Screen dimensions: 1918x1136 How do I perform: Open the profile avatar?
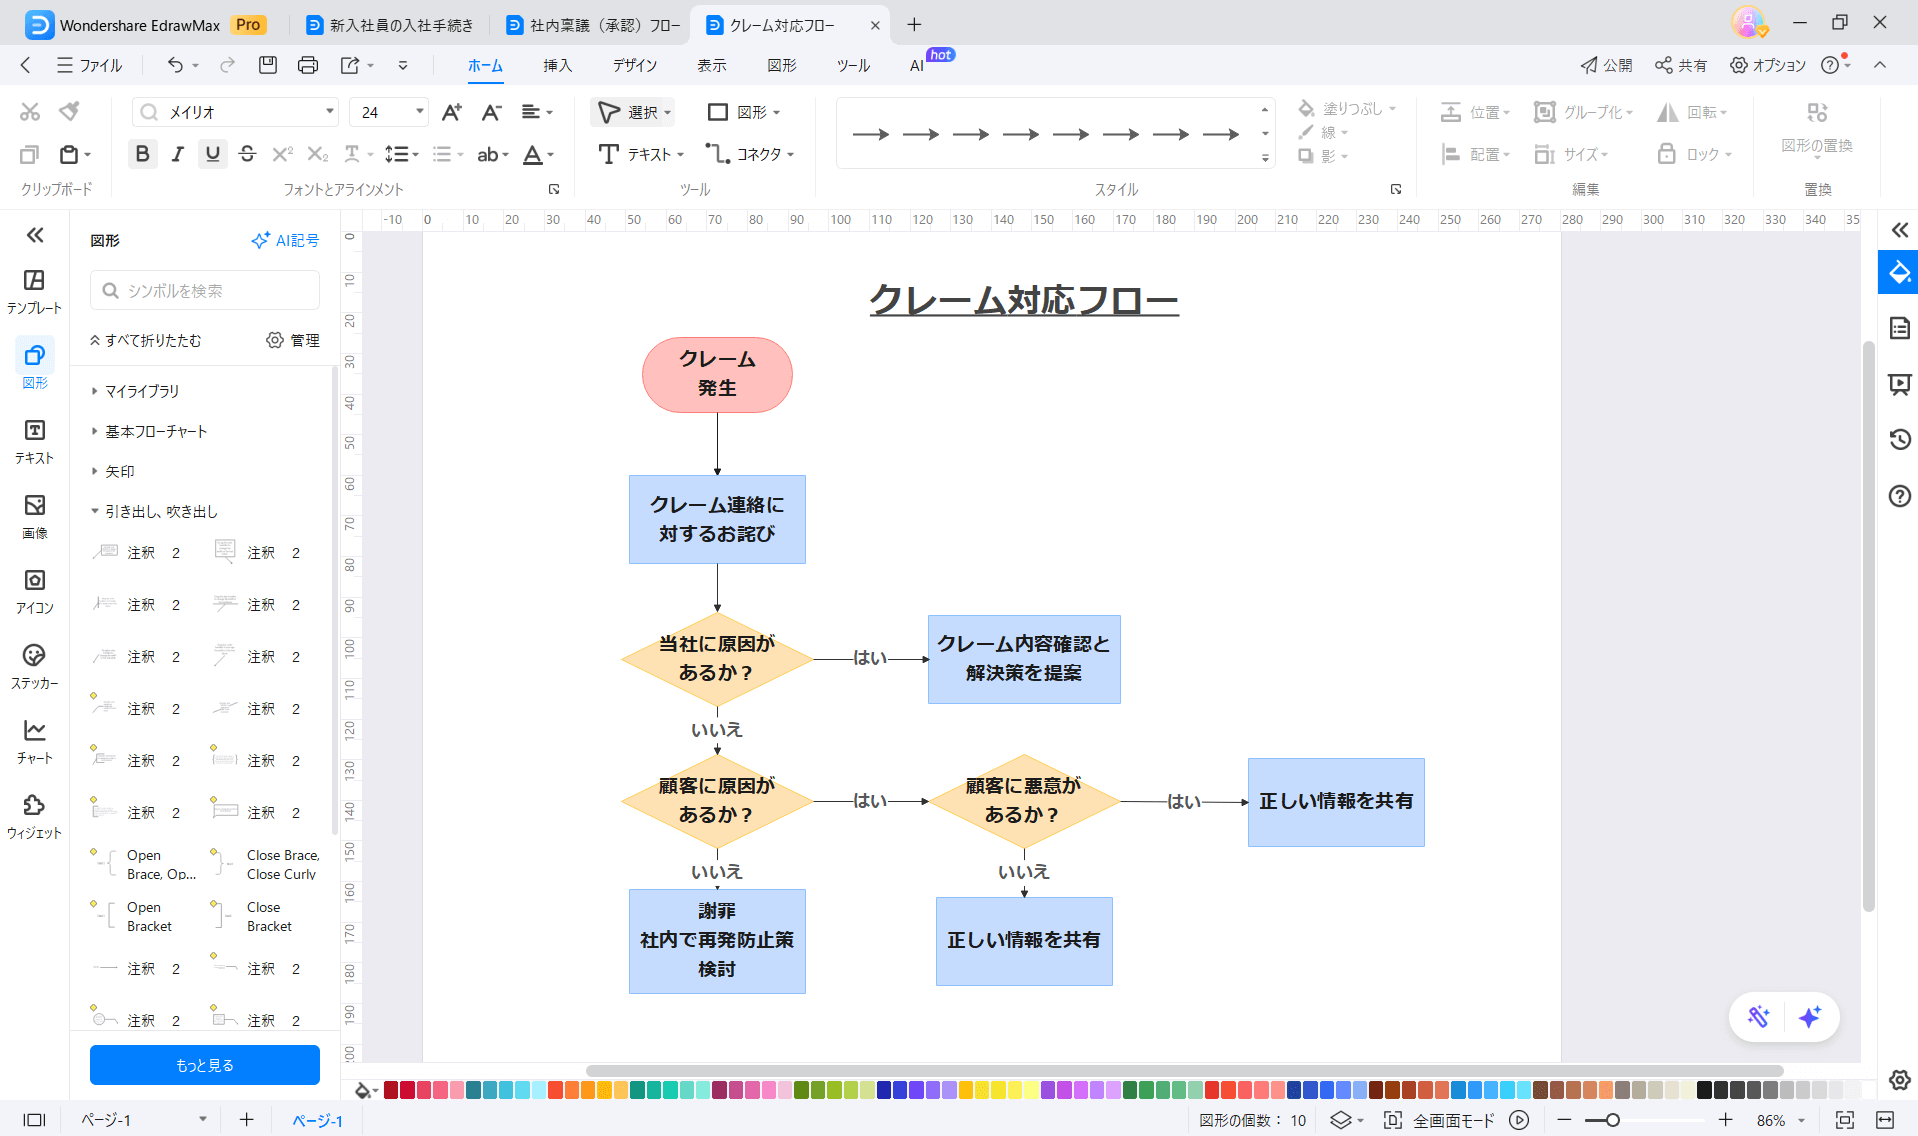click(x=1749, y=23)
